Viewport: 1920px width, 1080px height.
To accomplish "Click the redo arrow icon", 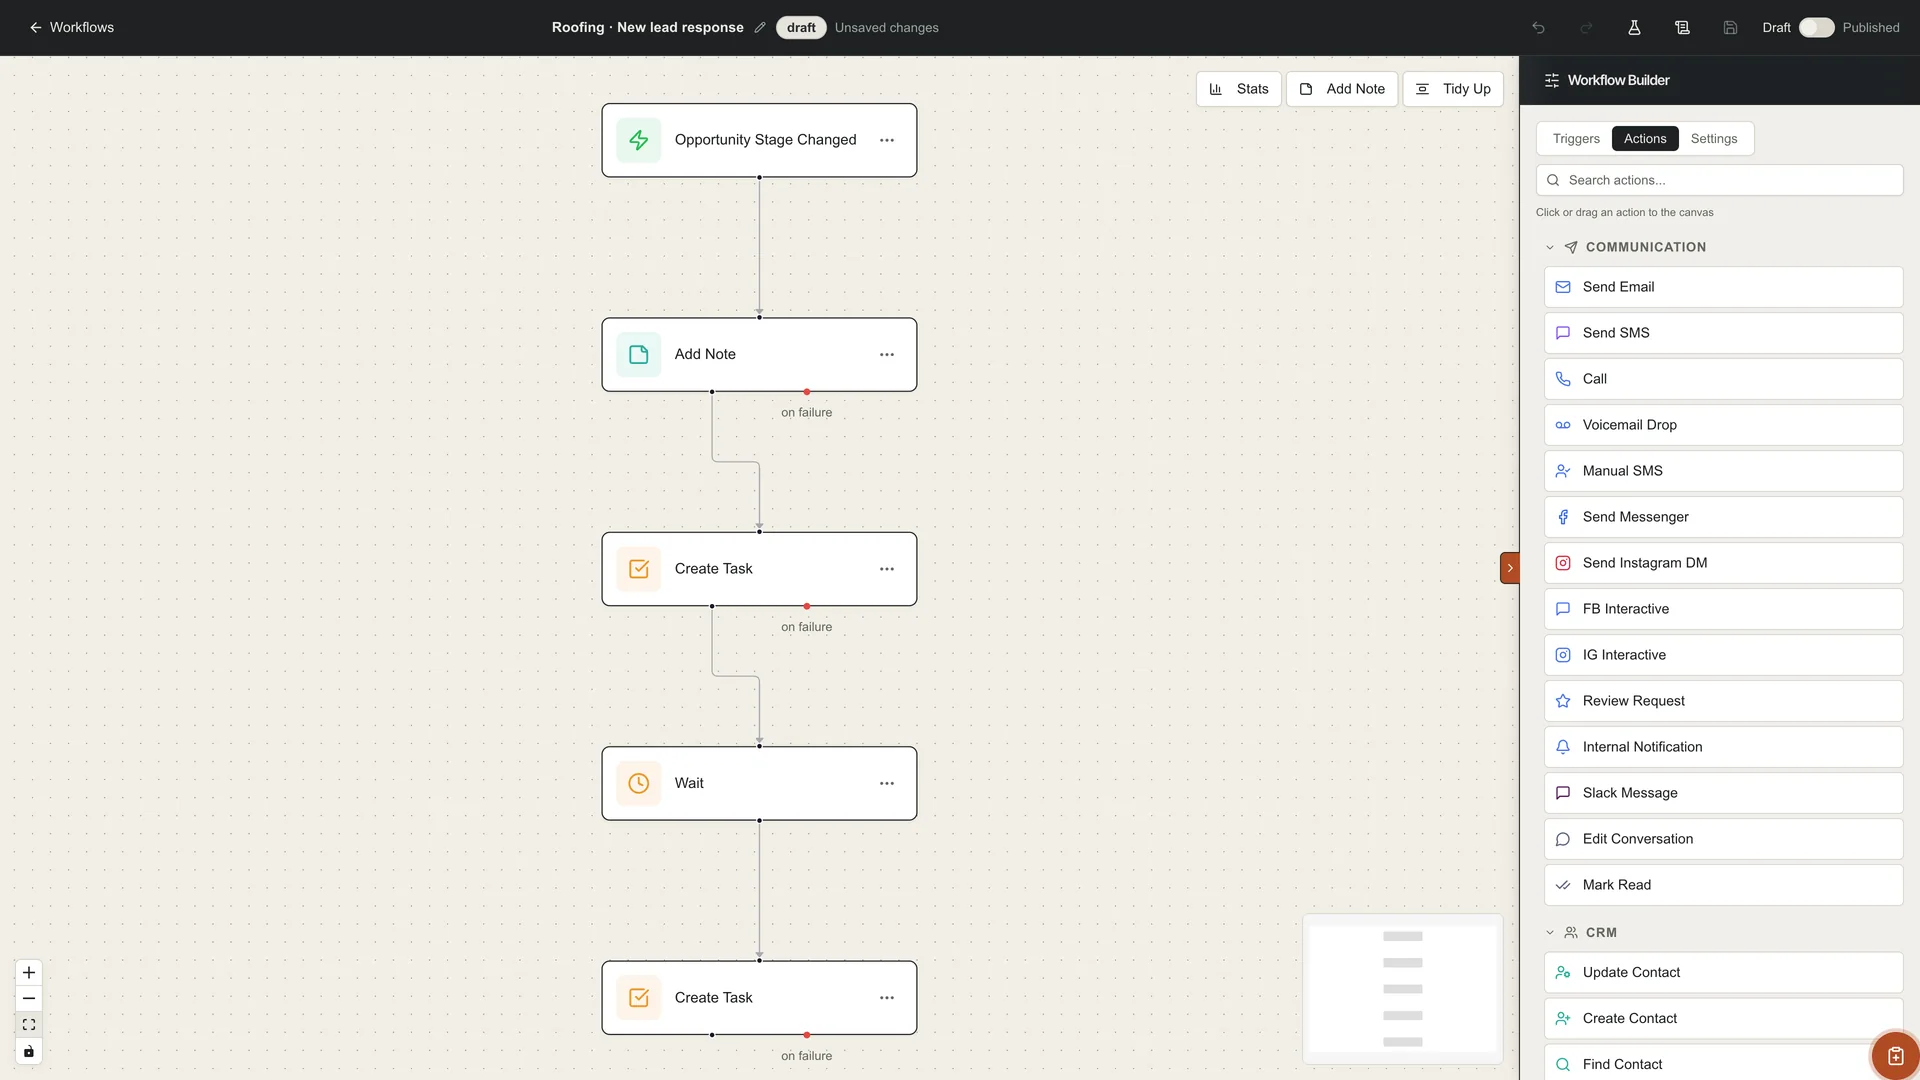I will click(1586, 27).
